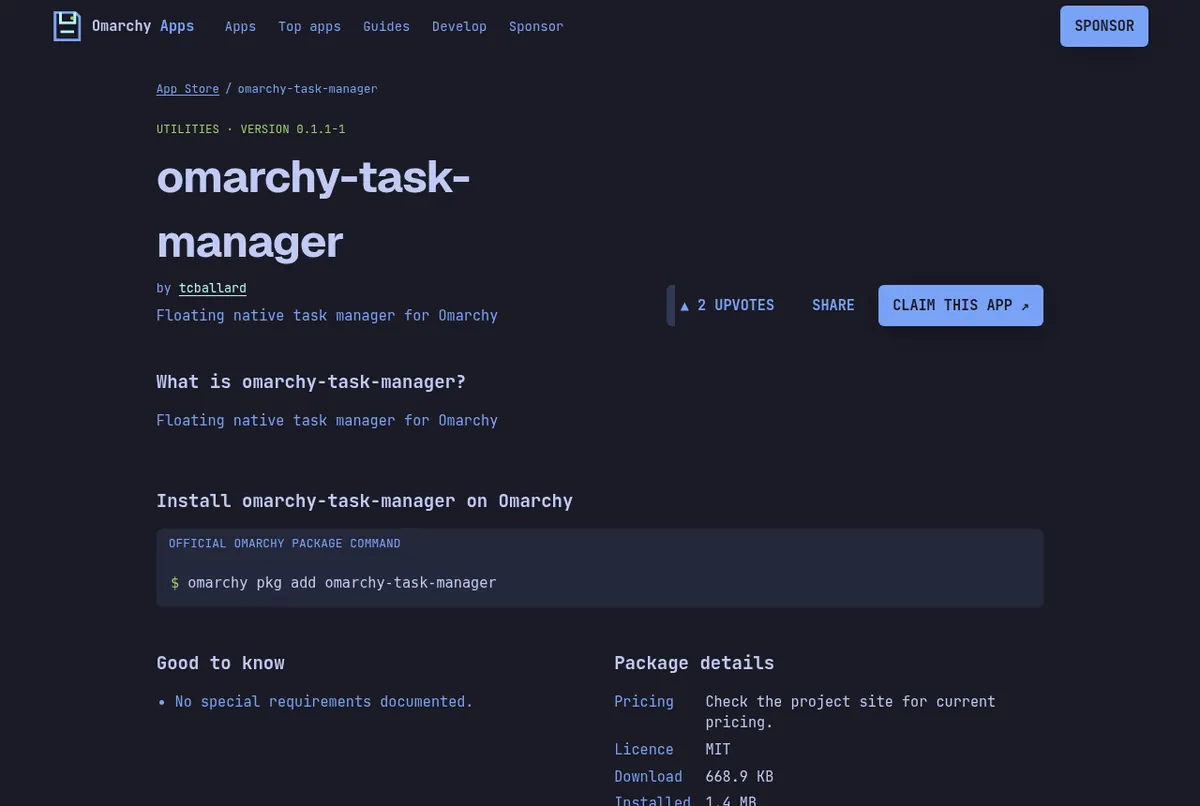The height and width of the screenshot is (806, 1200).
Task: Click the SHARE button
Action: [x=833, y=305]
